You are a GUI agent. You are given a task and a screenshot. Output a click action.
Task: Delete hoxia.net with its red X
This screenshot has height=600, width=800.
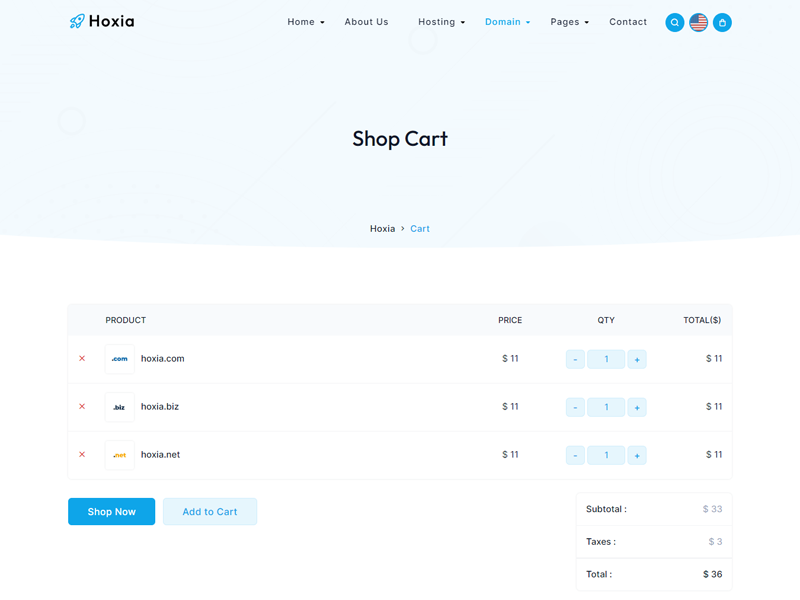click(82, 454)
